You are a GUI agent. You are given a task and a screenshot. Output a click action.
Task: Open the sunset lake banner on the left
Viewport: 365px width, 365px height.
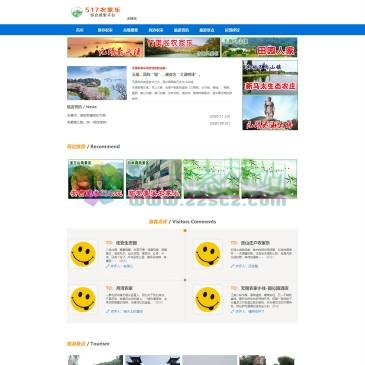(105, 47)
